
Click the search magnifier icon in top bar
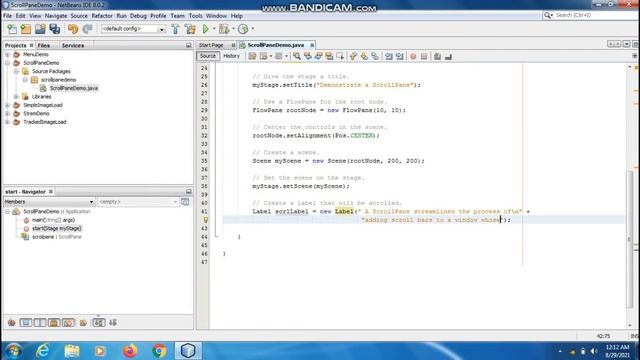[548, 15]
